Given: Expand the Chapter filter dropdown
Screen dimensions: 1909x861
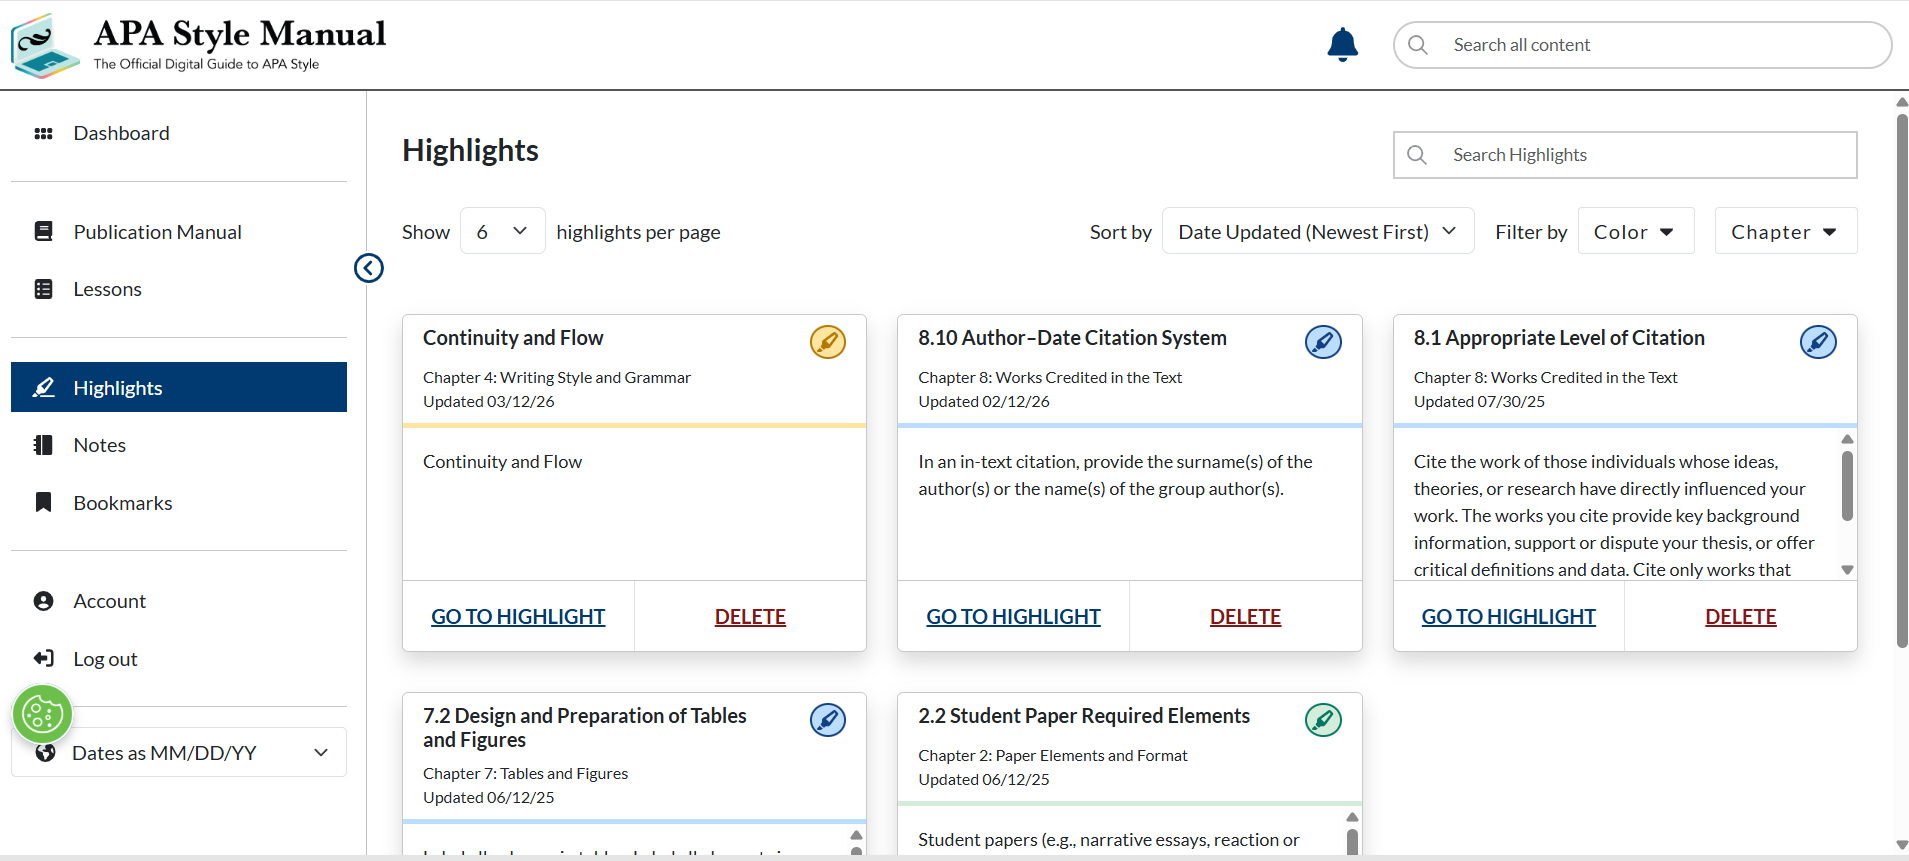Looking at the screenshot, I should point(1785,231).
